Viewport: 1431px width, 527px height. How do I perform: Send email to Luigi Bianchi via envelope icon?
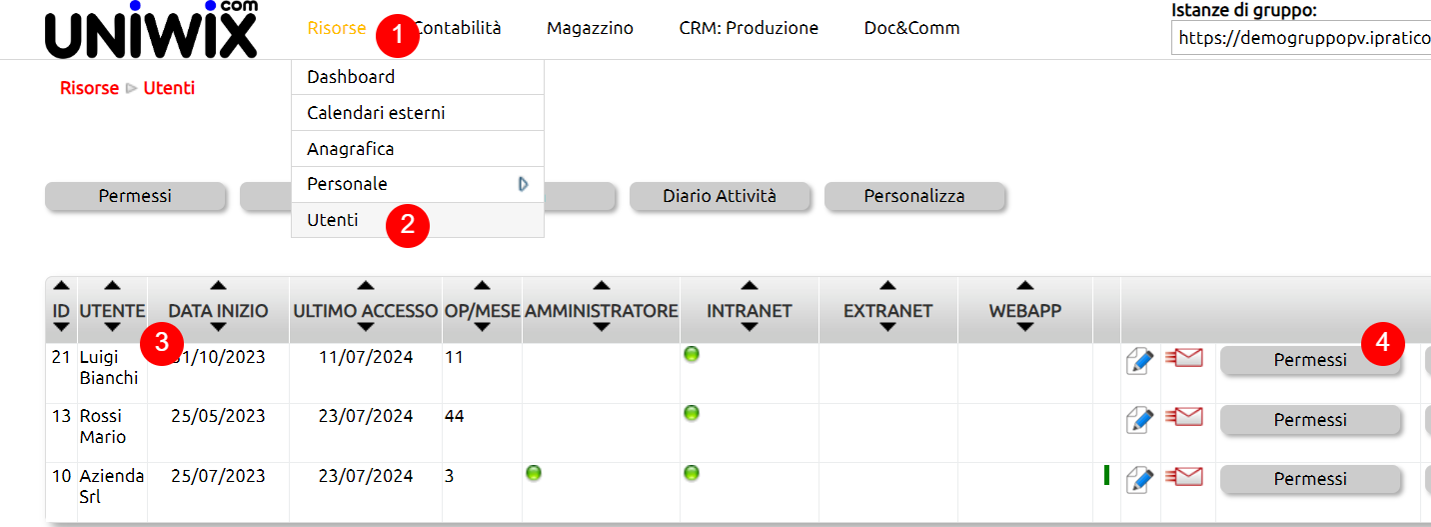click(1184, 358)
